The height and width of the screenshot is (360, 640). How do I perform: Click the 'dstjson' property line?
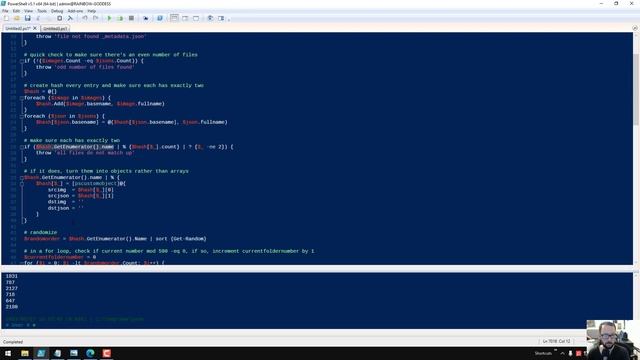coord(65,208)
